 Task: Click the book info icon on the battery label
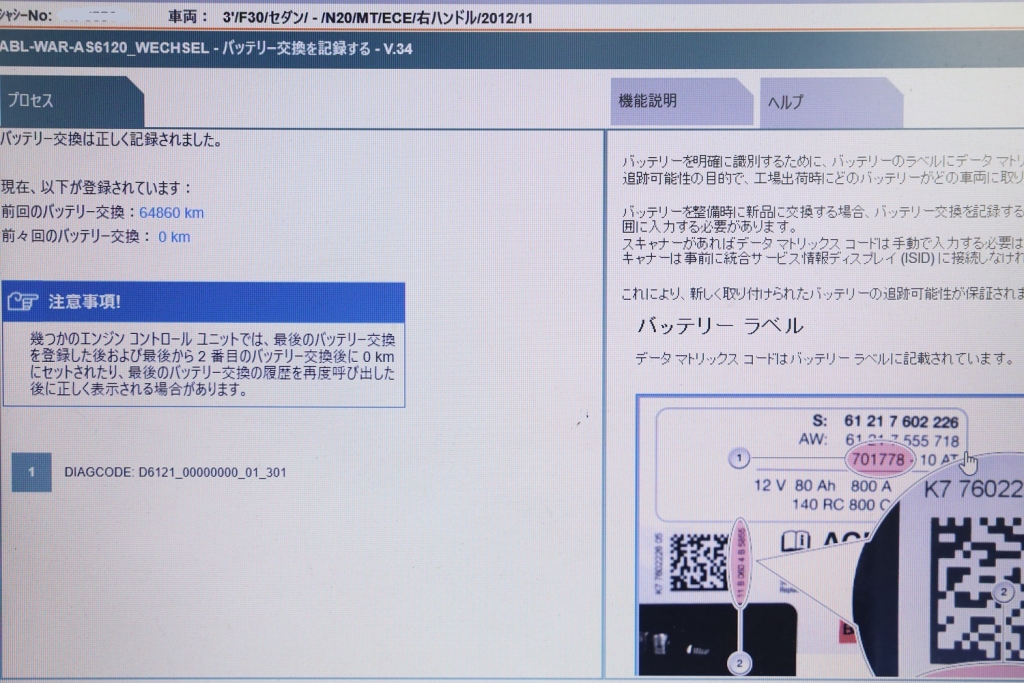pos(795,541)
